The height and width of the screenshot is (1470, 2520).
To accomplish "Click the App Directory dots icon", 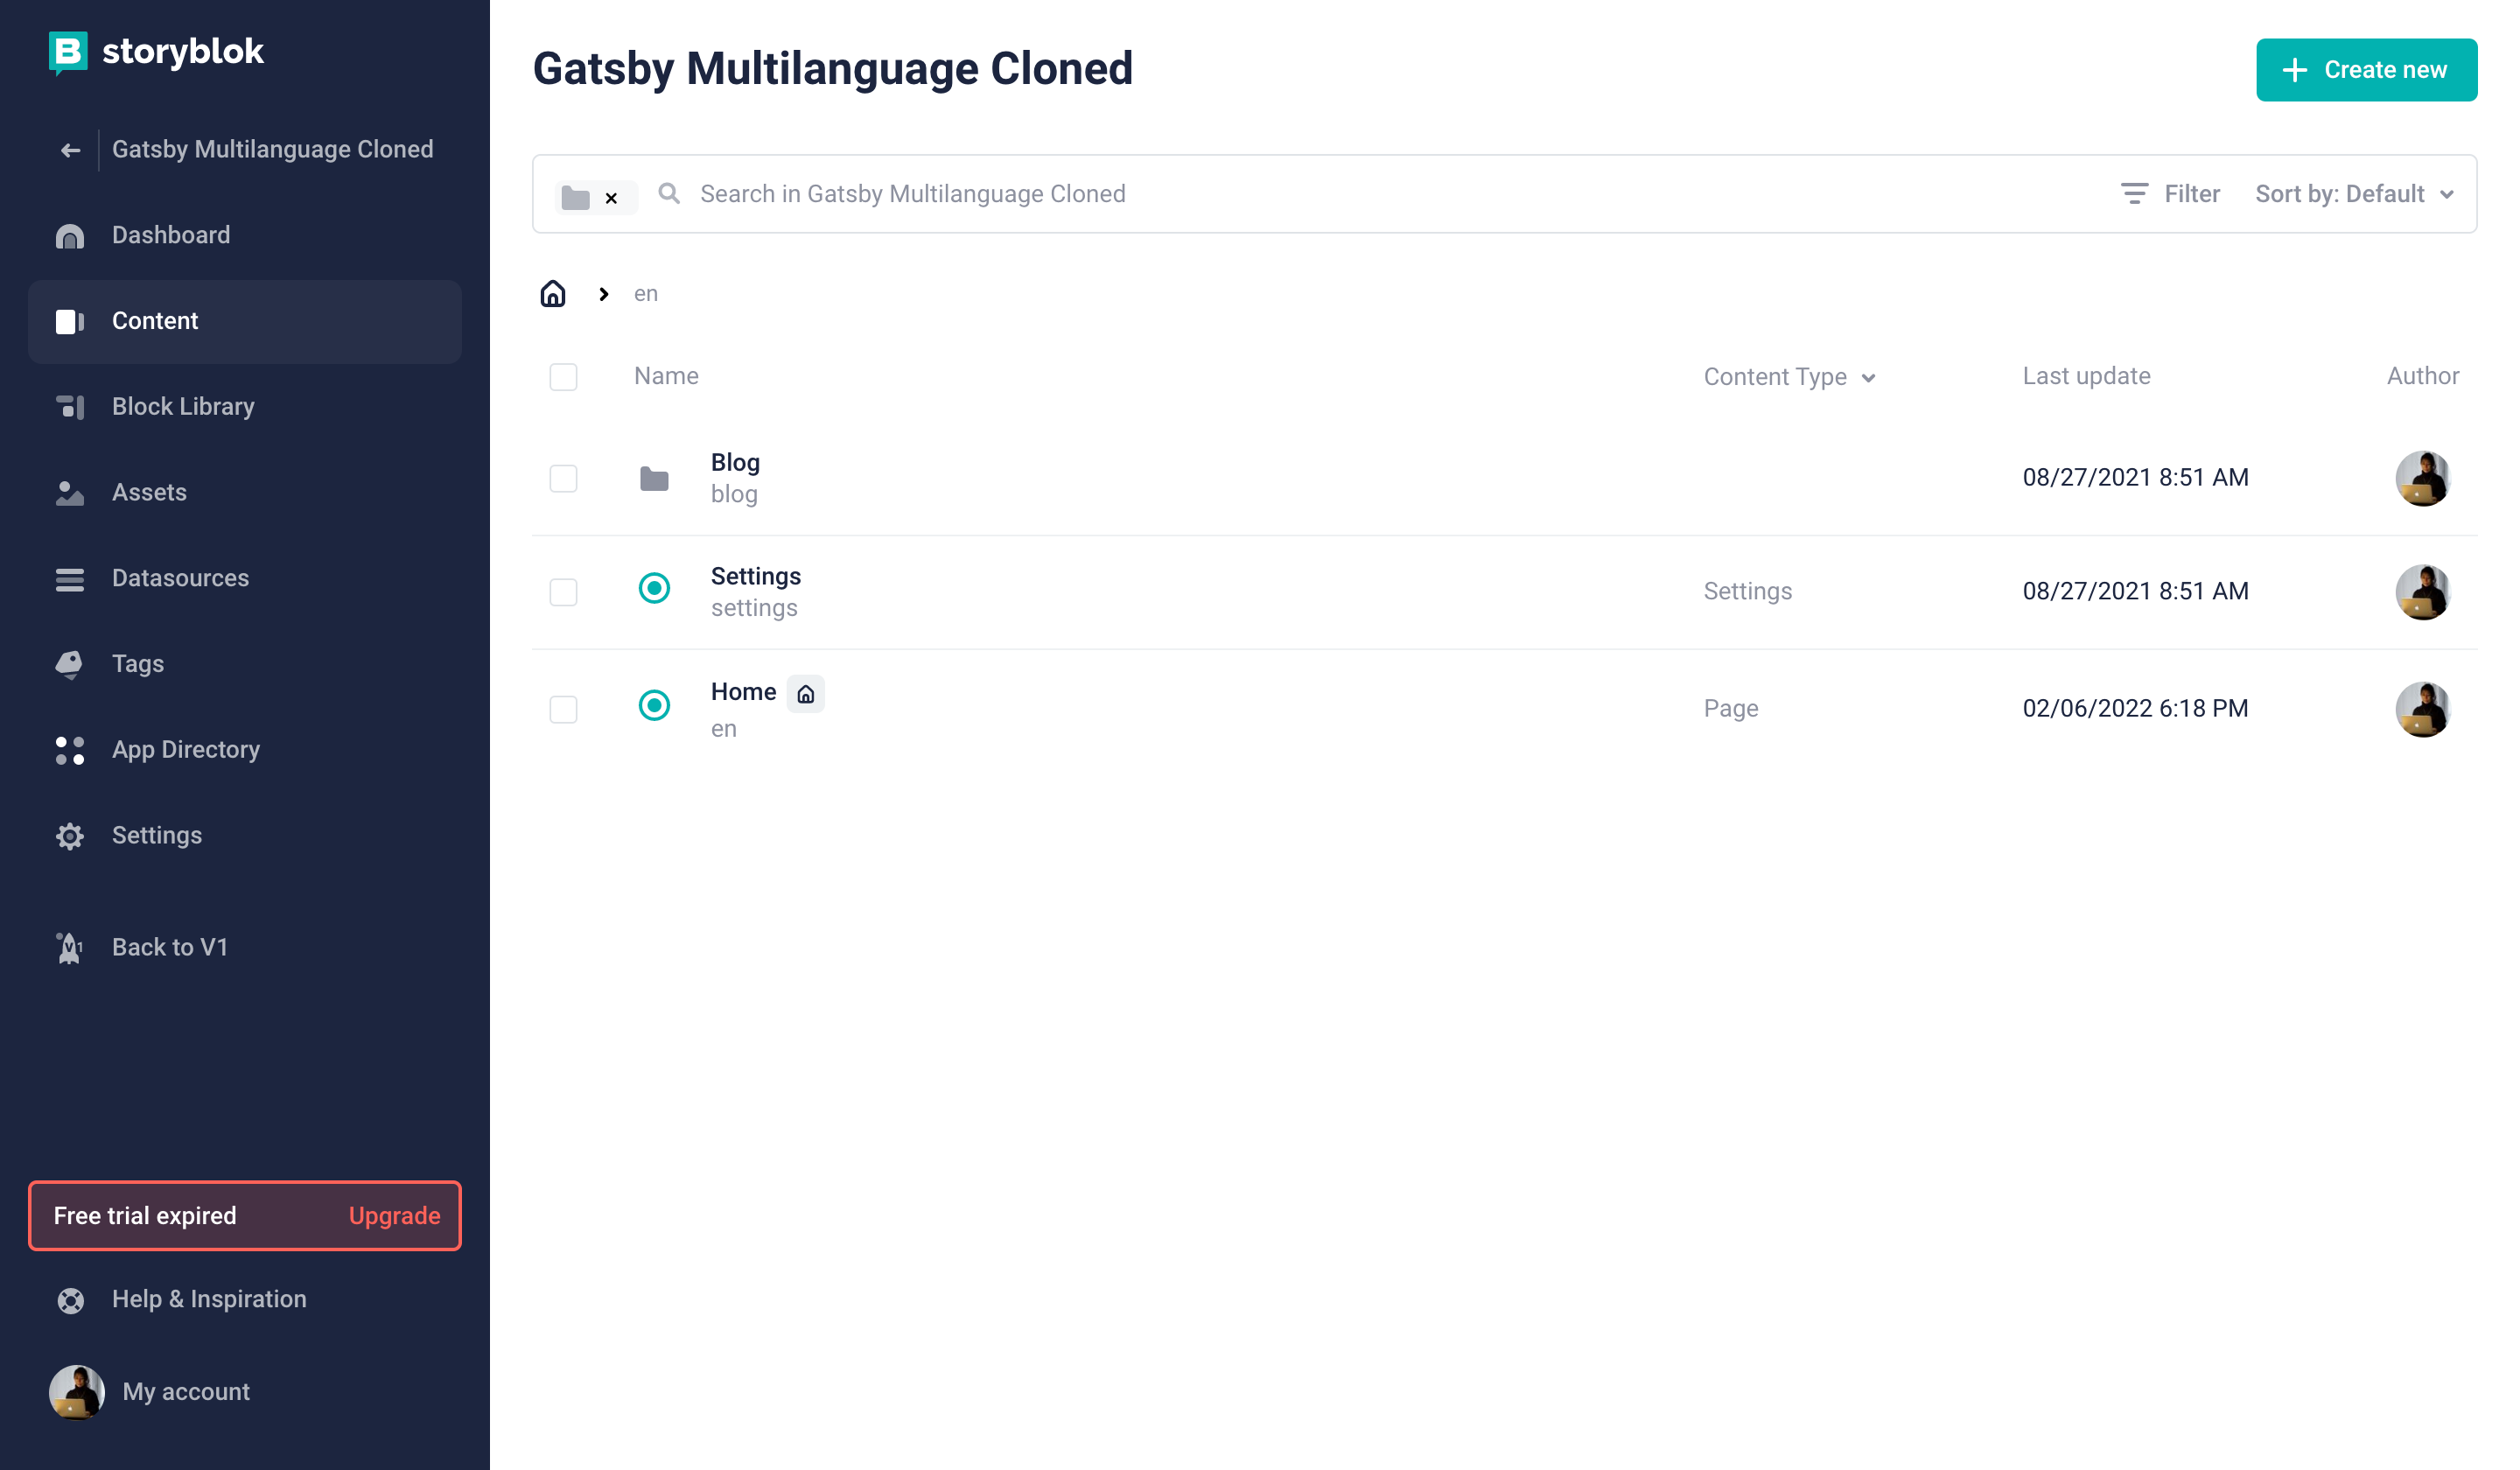I will point(70,750).
